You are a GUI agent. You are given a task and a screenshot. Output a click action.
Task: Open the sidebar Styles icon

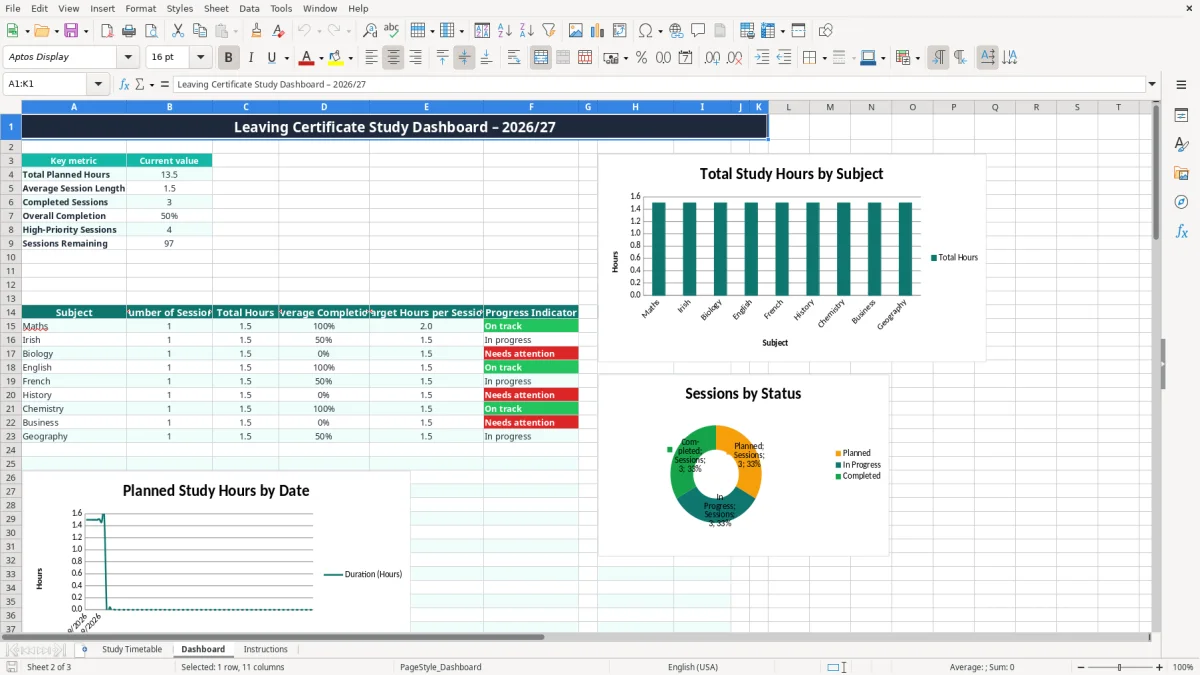click(1181, 145)
